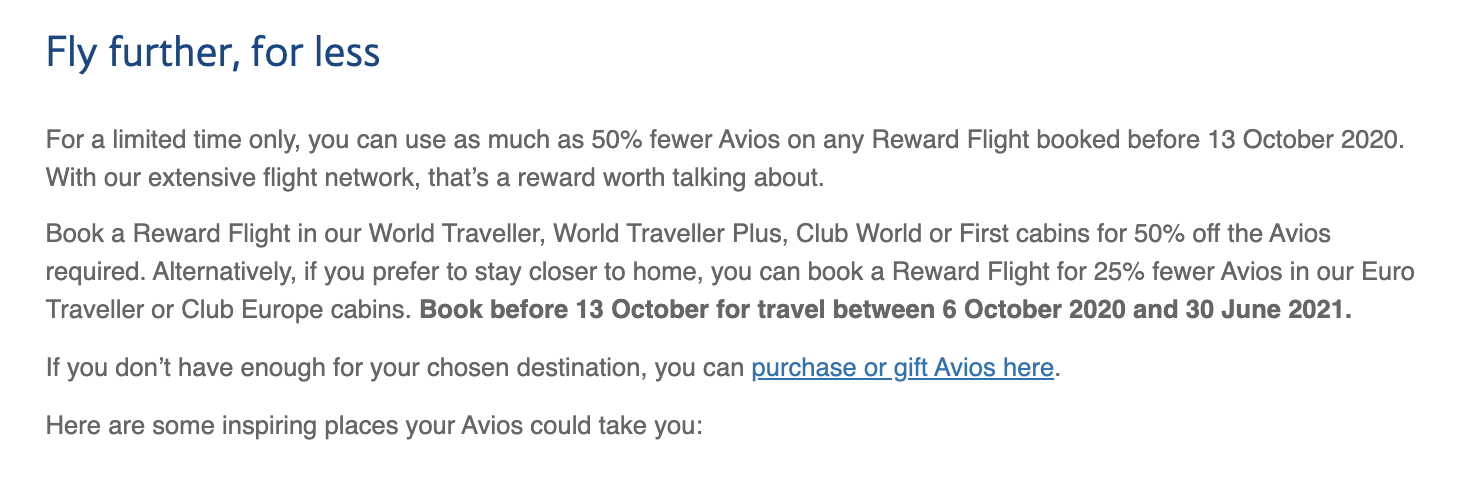Open the "purchase or gift Avios here" link

(x=902, y=368)
